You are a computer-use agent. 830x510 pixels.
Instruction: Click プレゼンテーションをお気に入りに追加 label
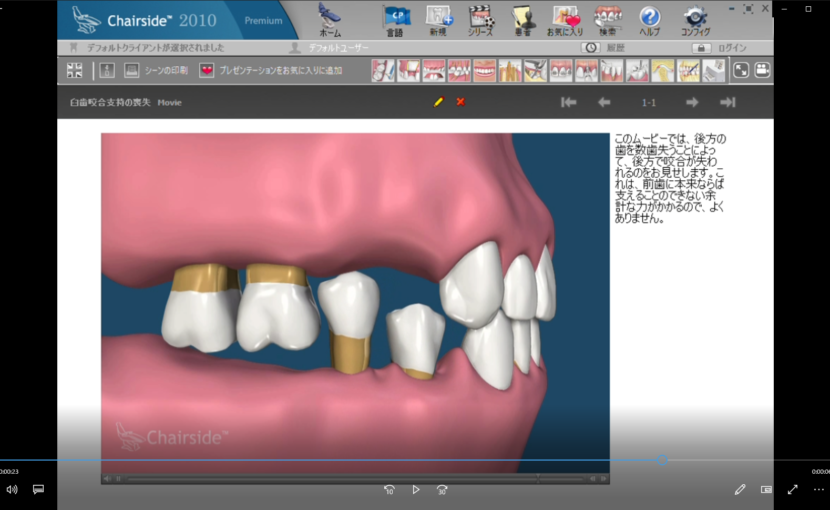[281, 70]
